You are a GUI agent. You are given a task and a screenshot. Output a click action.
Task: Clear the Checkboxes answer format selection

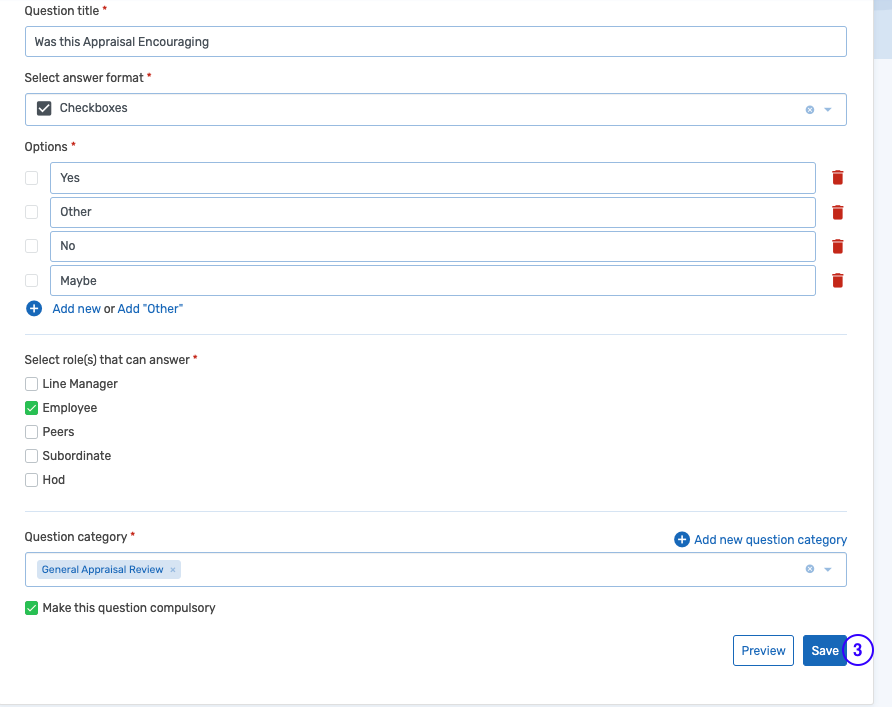[x=810, y=110]
